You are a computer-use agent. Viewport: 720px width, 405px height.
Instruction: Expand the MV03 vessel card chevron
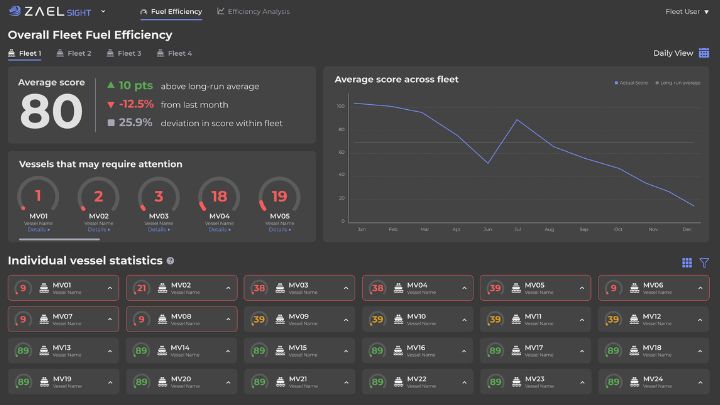click(347, 288)
